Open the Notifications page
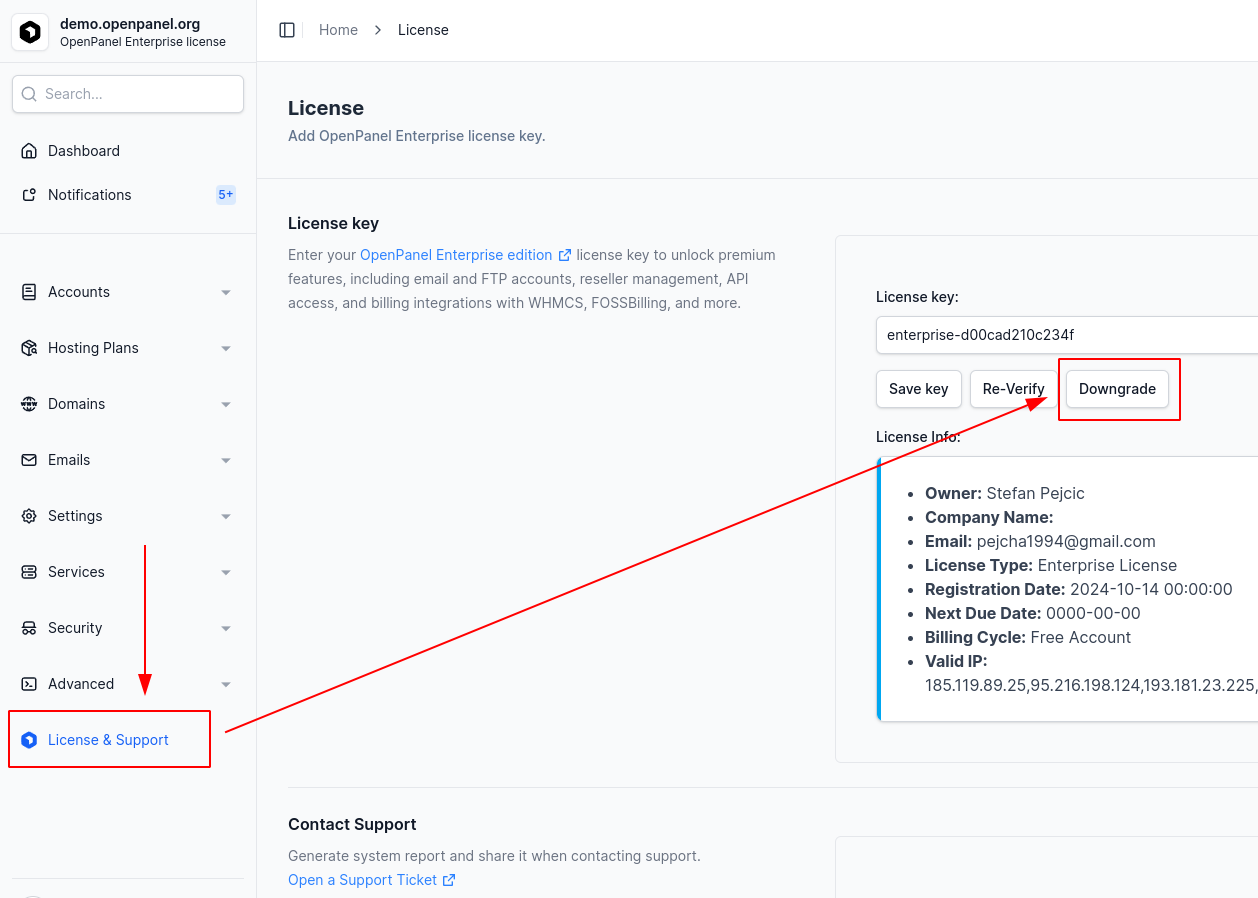This screenshot has width=1258, height=898. tap(128, 195)
